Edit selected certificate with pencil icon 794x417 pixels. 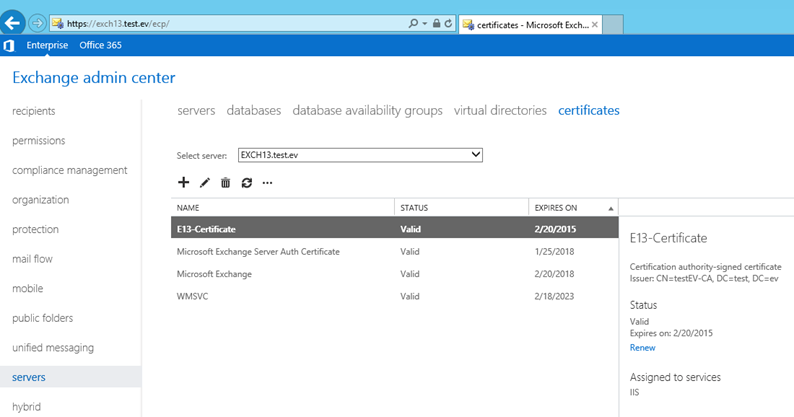[205, 183]
